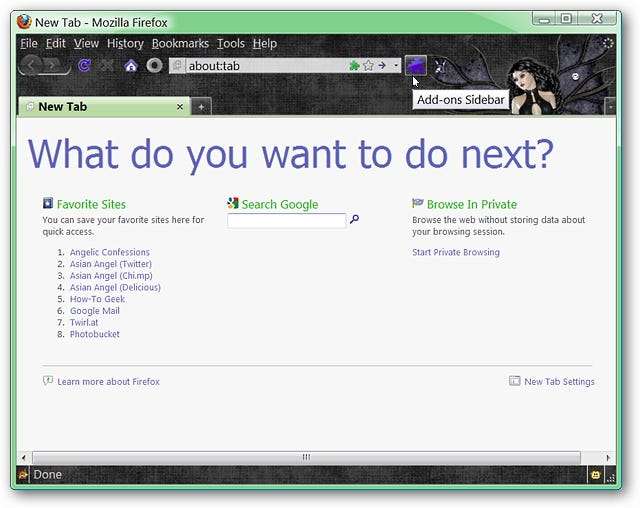
Task: Click the round gray button beside Home
Action: click(154, 65)
